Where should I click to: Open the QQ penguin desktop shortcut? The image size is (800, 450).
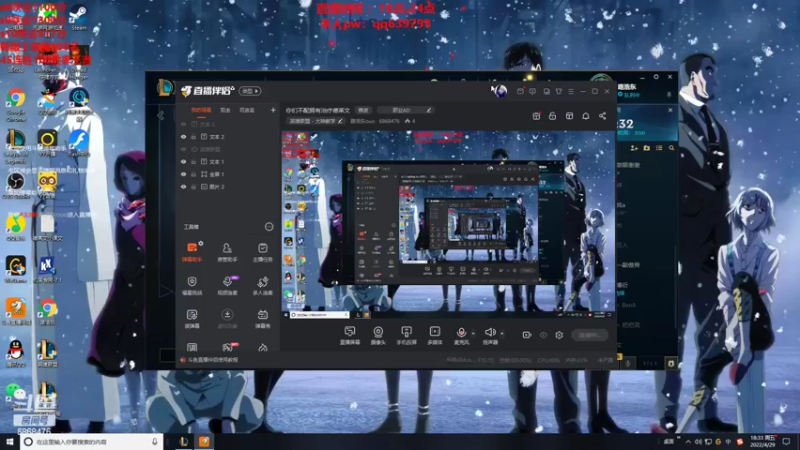[x=16, y=354]
